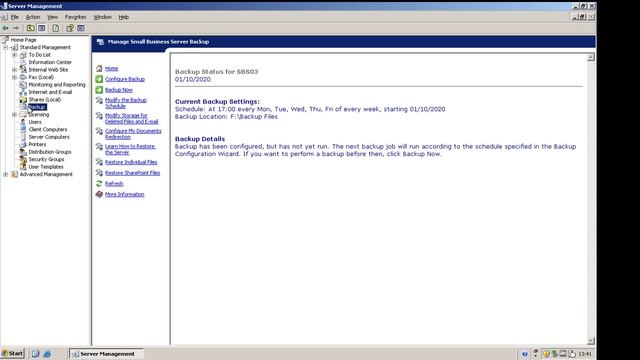Image resolution: width=640 pixels, height=360 pixels.
Task: Open the Configure Backup link
Action: (x=125, y=79)
